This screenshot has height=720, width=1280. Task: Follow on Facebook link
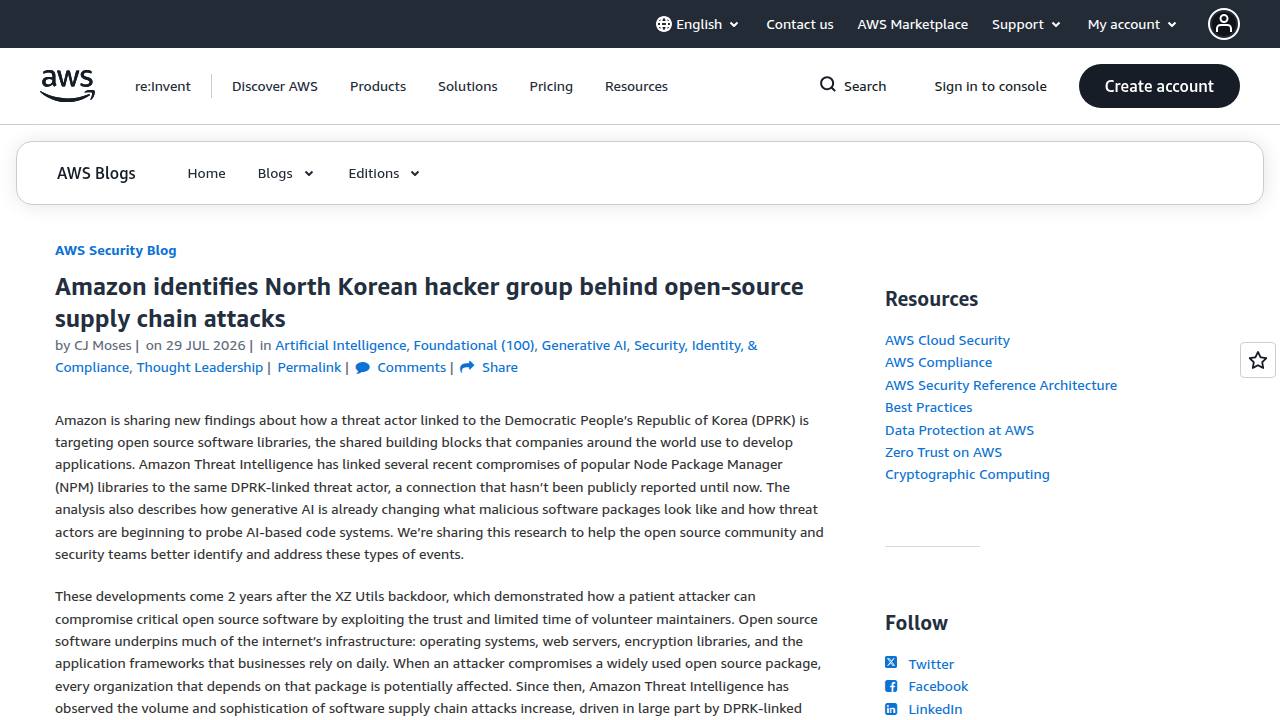[x=938, y=686]
